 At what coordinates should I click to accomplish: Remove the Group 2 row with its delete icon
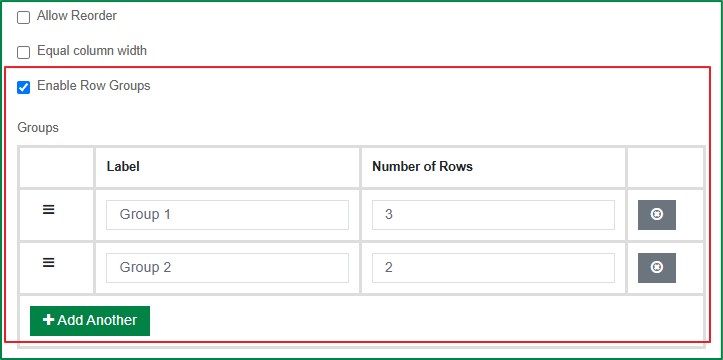(657, 267)
